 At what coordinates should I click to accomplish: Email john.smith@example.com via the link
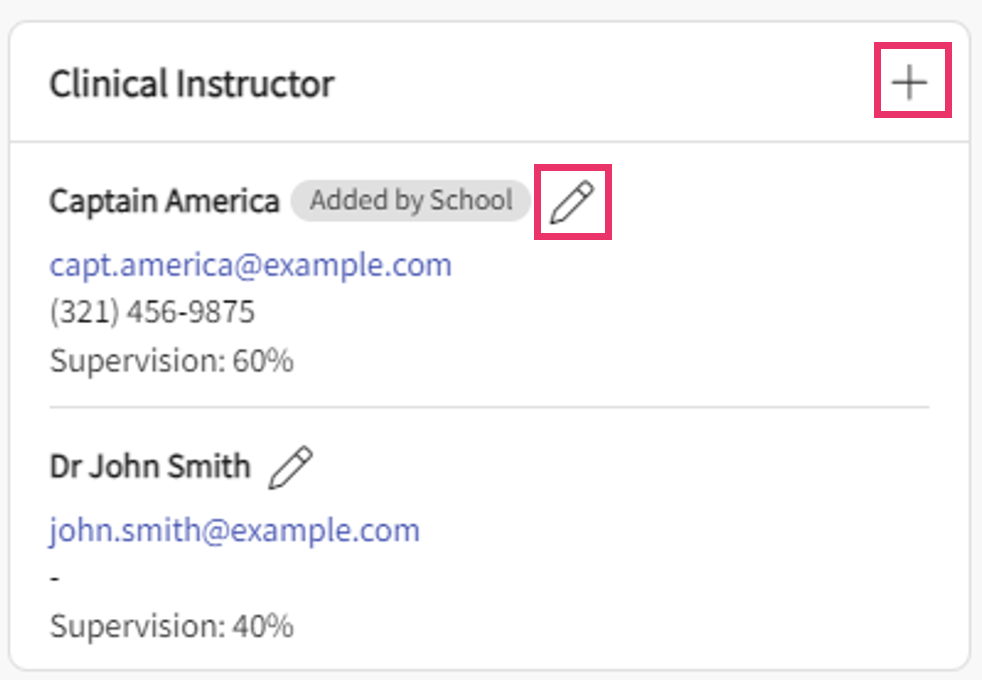[234, 530]
